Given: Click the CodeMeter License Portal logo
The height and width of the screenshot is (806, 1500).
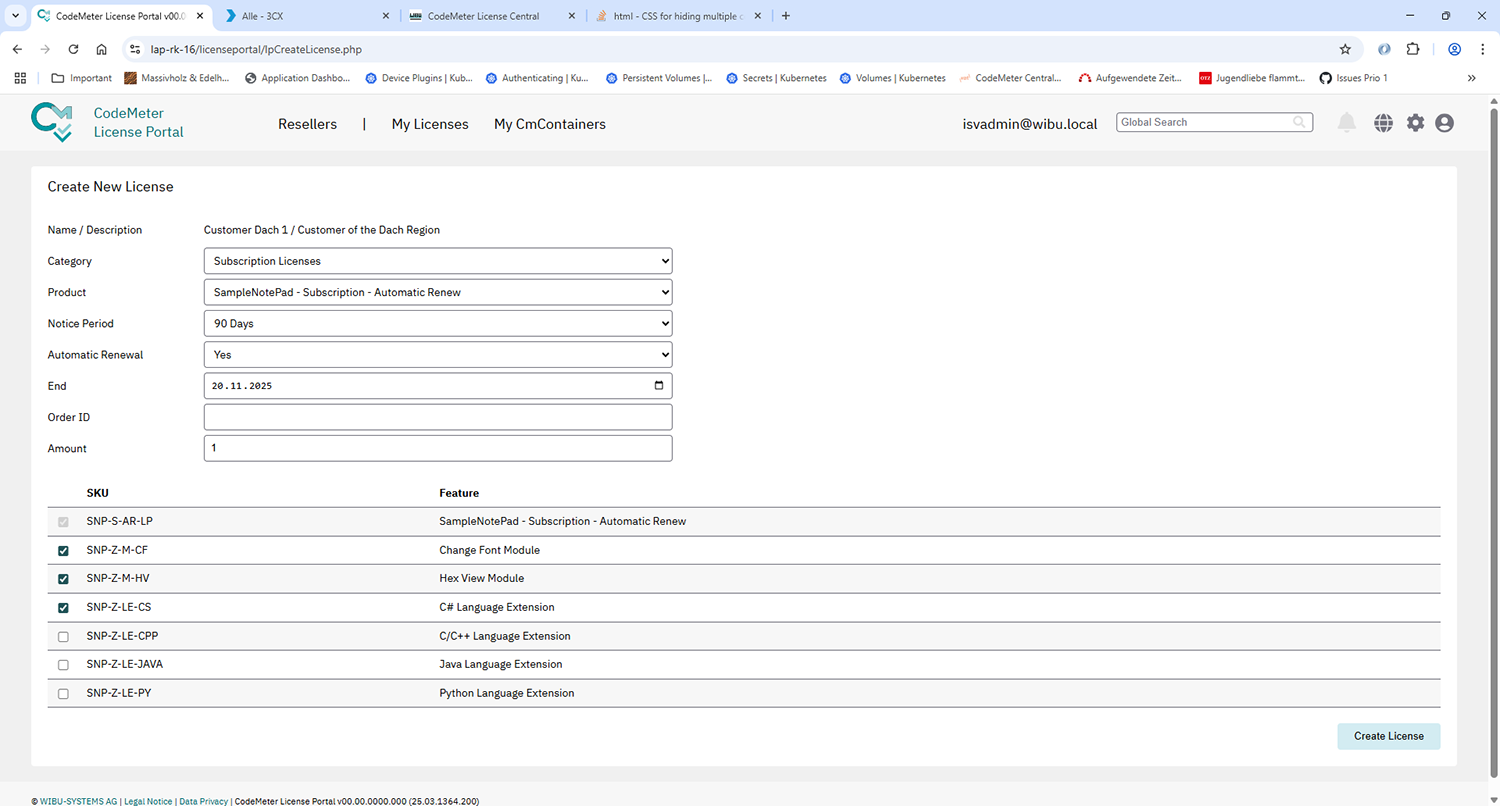Looking at the screenshot, I should (x=52, y=122).
